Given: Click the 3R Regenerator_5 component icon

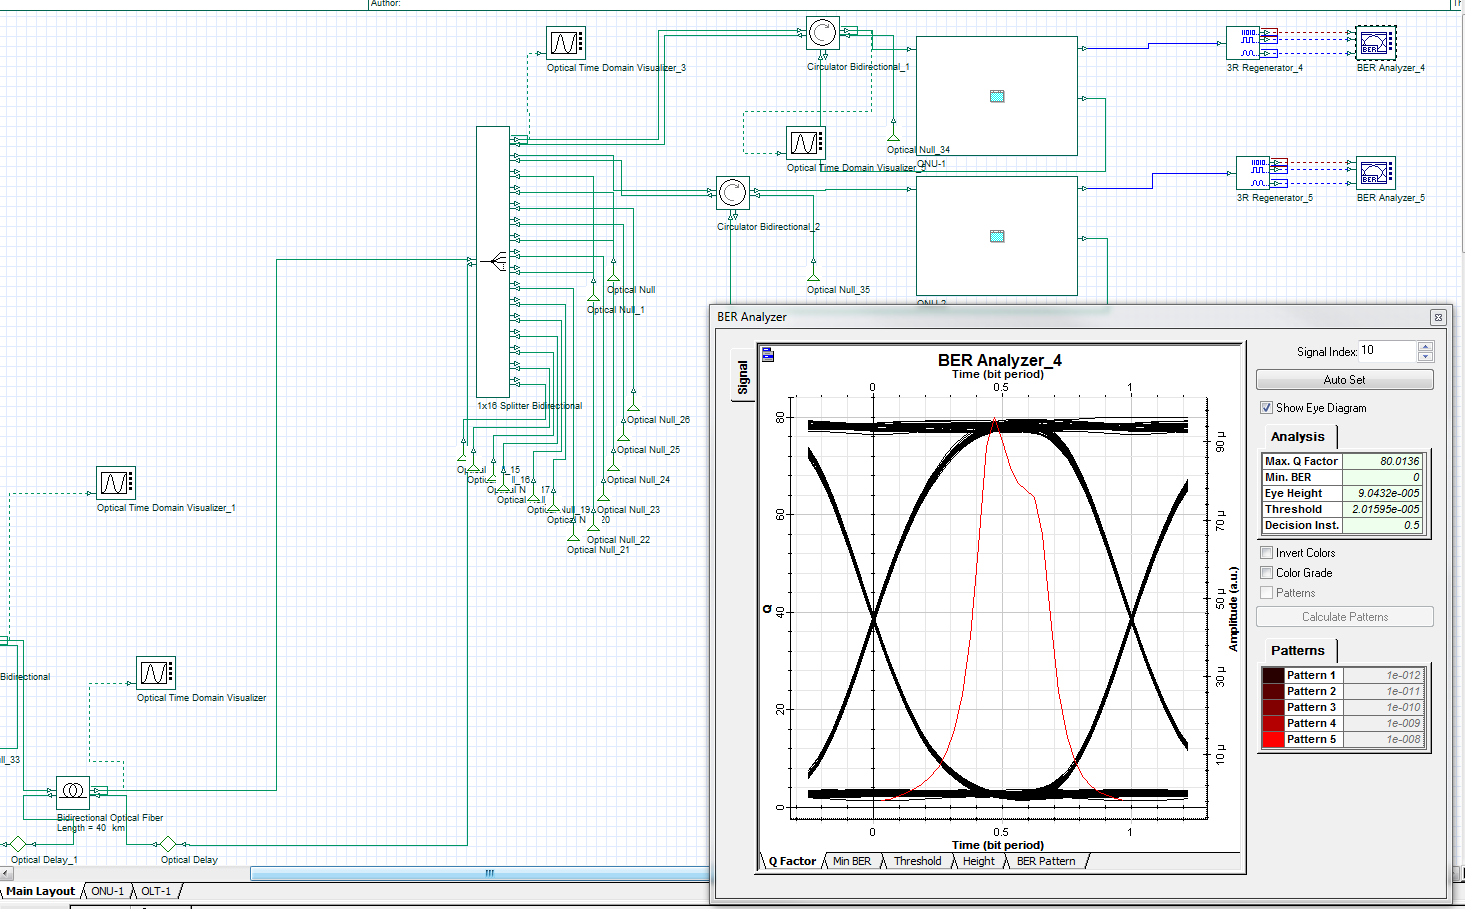Looking at the screenshot, I should click(1255, 172).
